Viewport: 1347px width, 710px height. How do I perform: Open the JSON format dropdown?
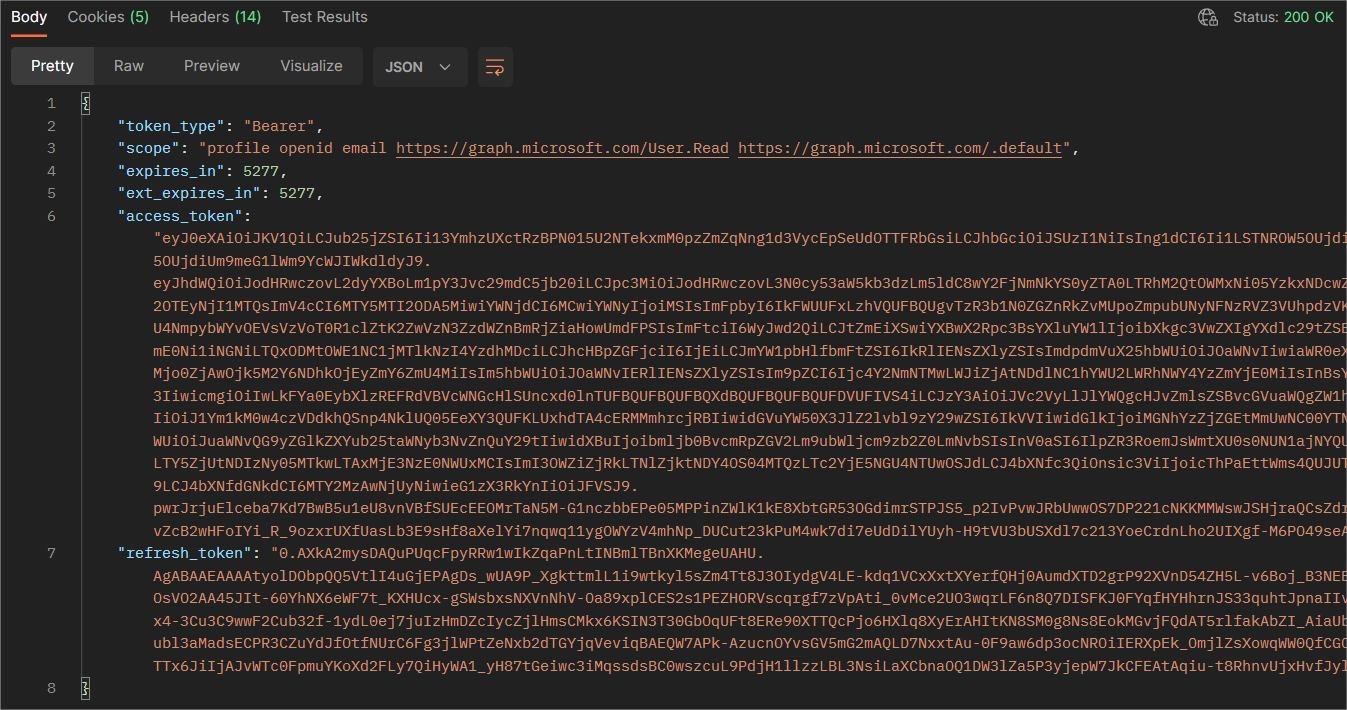coord(418,67)
